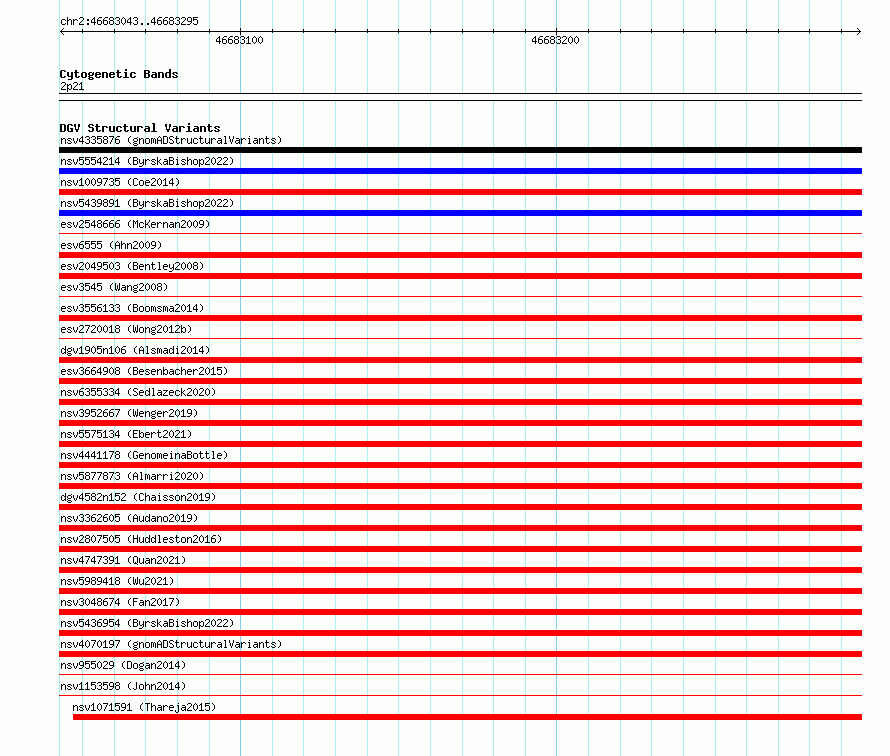This screenshot has width=890, height=756.
Task: Open variant nsv6355334 (Sedlazeck2020)
Action: pyautogui.click(x=138, y=392)
